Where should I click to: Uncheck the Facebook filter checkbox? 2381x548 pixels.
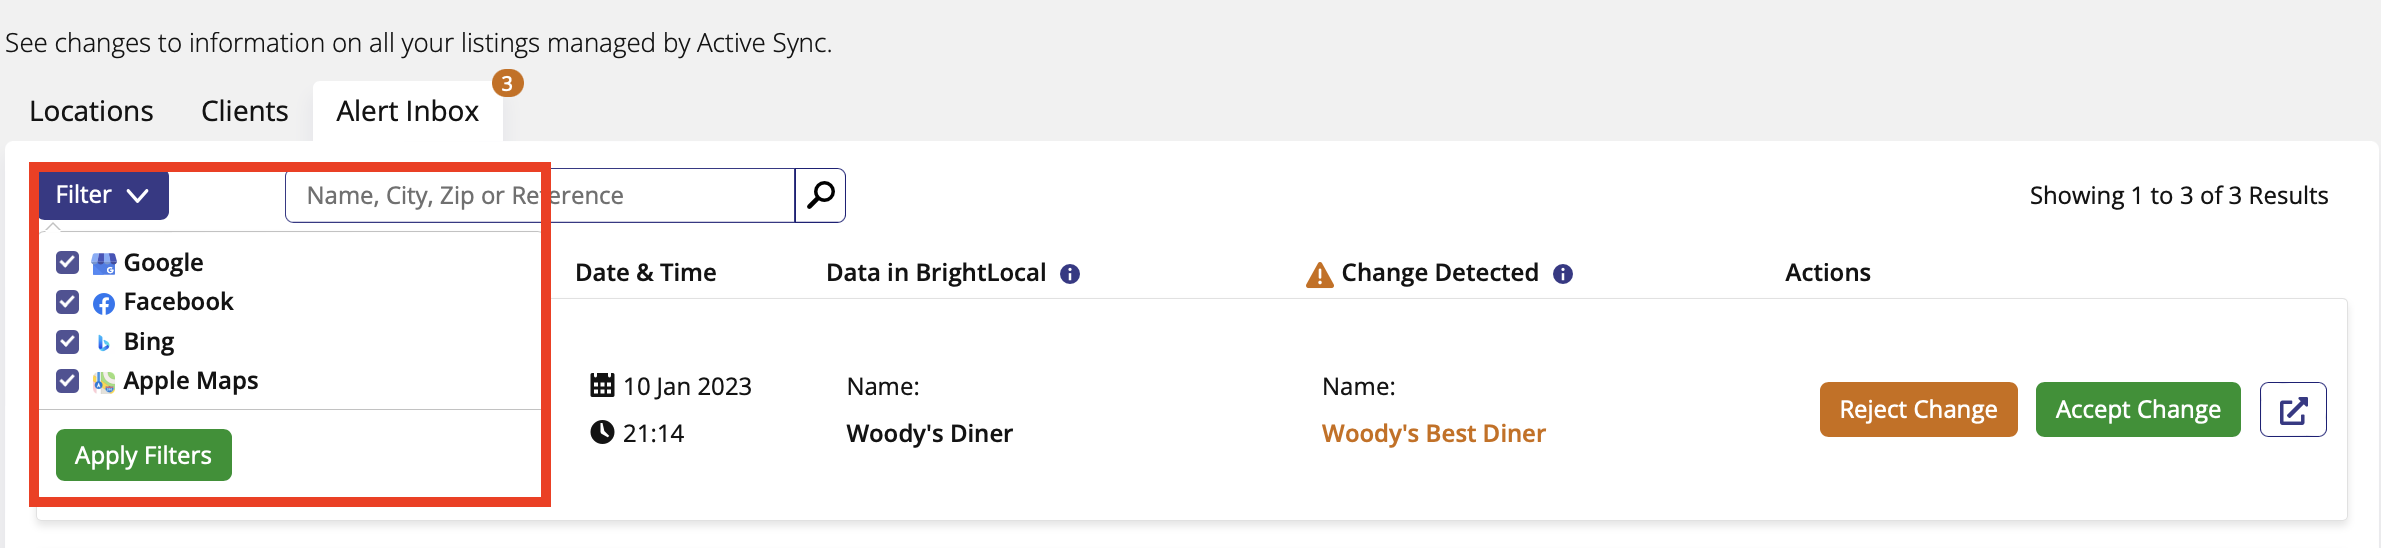pyautogui.click(x=68, y=302)
